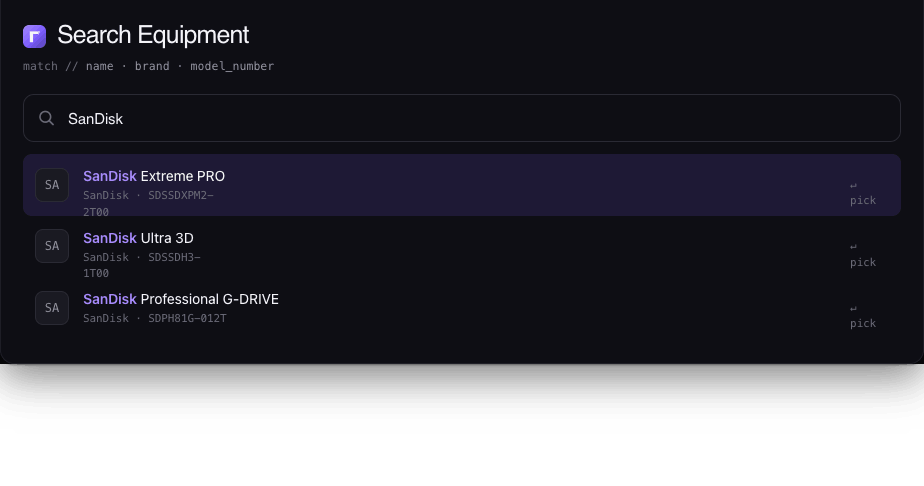Click the enter-arrow icon on G-DRIVE row

click(853, 309)
